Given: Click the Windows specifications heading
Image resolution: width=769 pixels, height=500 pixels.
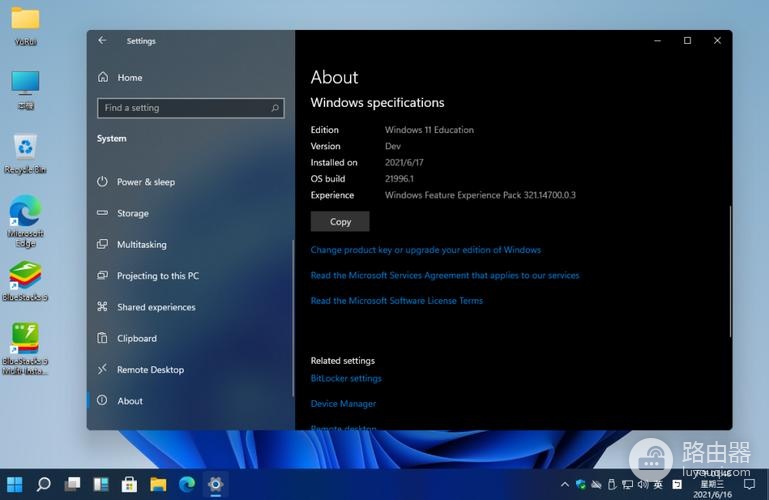Looking at the screenshot, I should [x=377, y=102].
